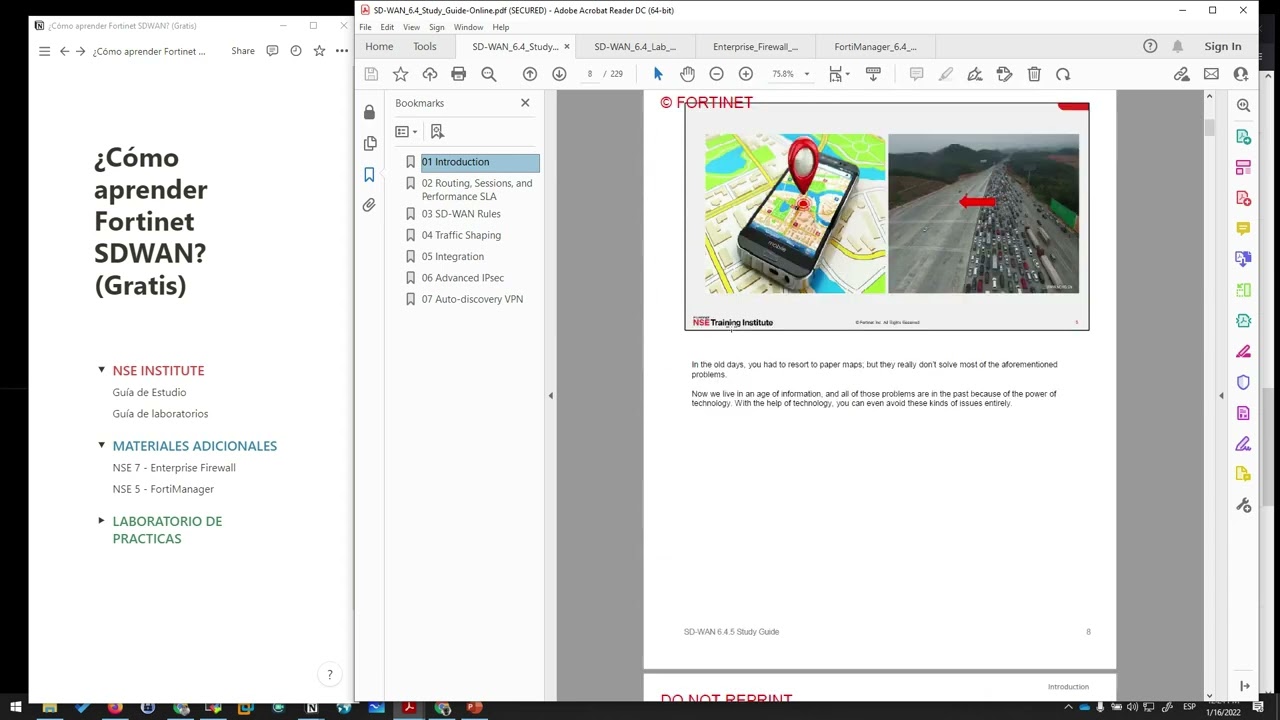Switch to the SD-WAN_6.4_Lab document tab
Image resolution: width=1280 pixels, height=720 pixels.
point(635,47)
